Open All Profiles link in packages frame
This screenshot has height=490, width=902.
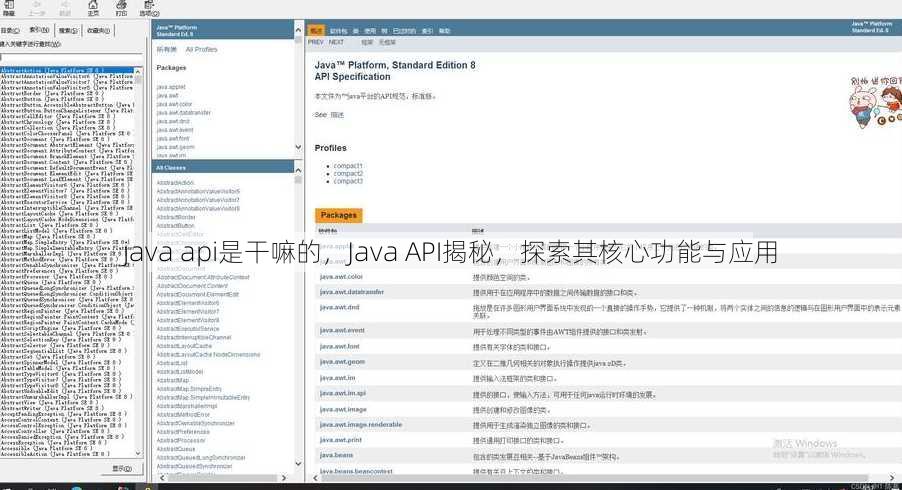click(201, 50)
